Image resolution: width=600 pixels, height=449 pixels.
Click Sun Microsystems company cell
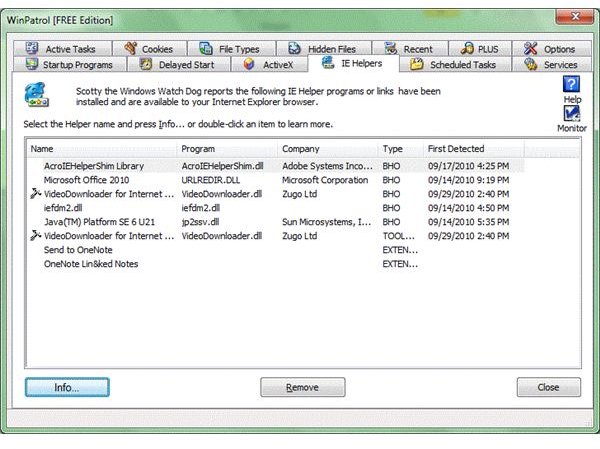coord(326,222)
